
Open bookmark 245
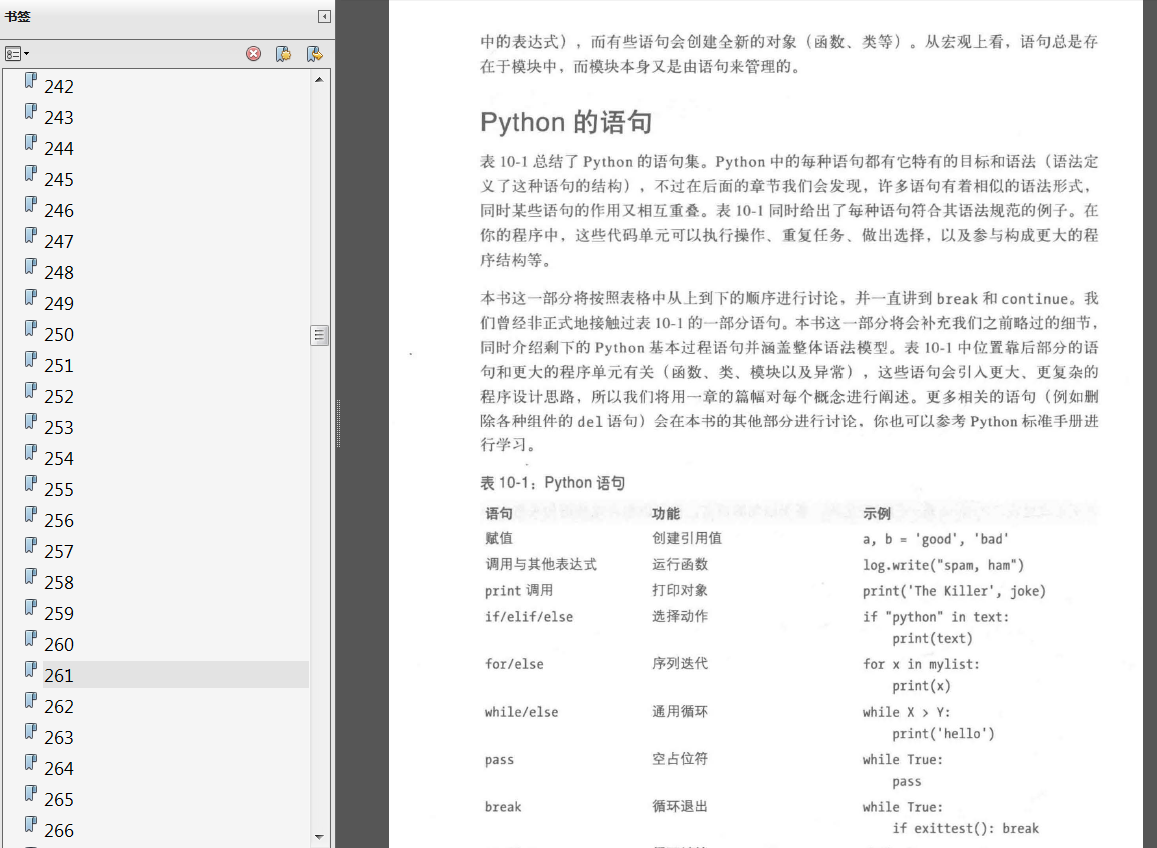pyautogui.click(x=58, y=180)
